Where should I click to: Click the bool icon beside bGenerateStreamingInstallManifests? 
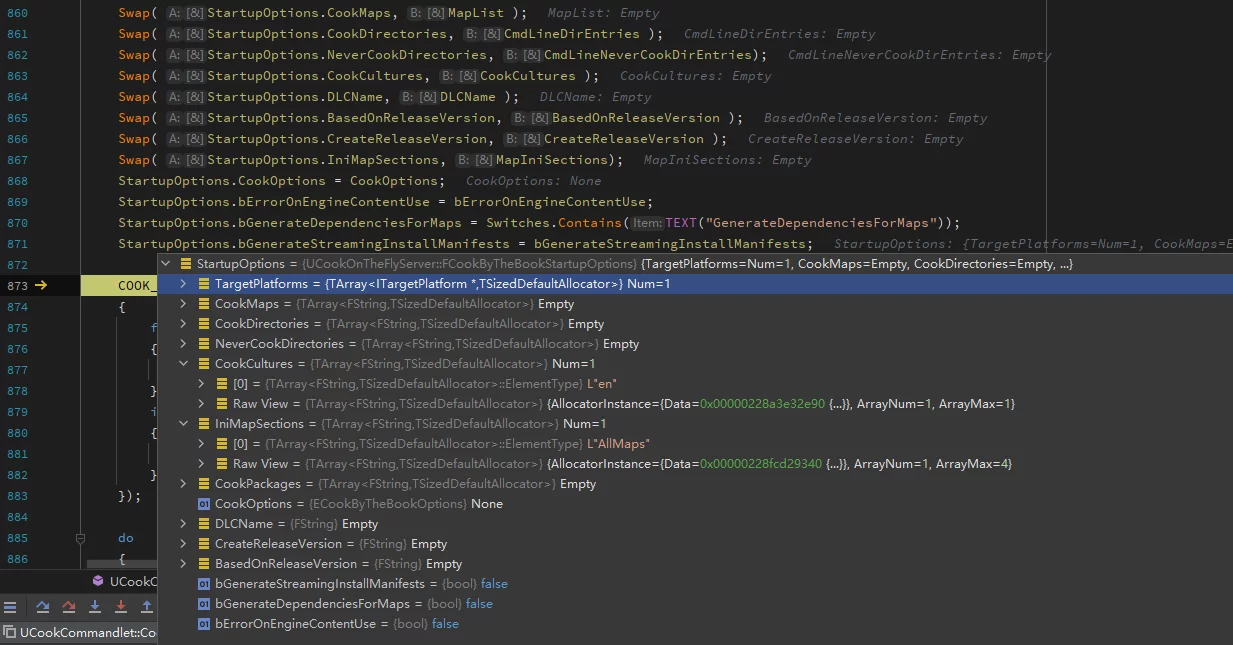pyautogui.click(x=204, y=584)
